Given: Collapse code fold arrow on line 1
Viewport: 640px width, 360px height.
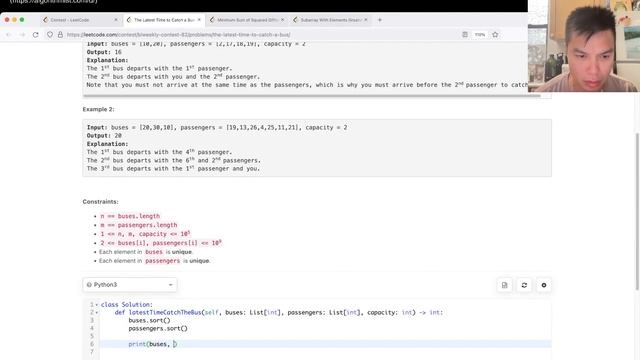Looking at the screenshot, I should [97, 304].
